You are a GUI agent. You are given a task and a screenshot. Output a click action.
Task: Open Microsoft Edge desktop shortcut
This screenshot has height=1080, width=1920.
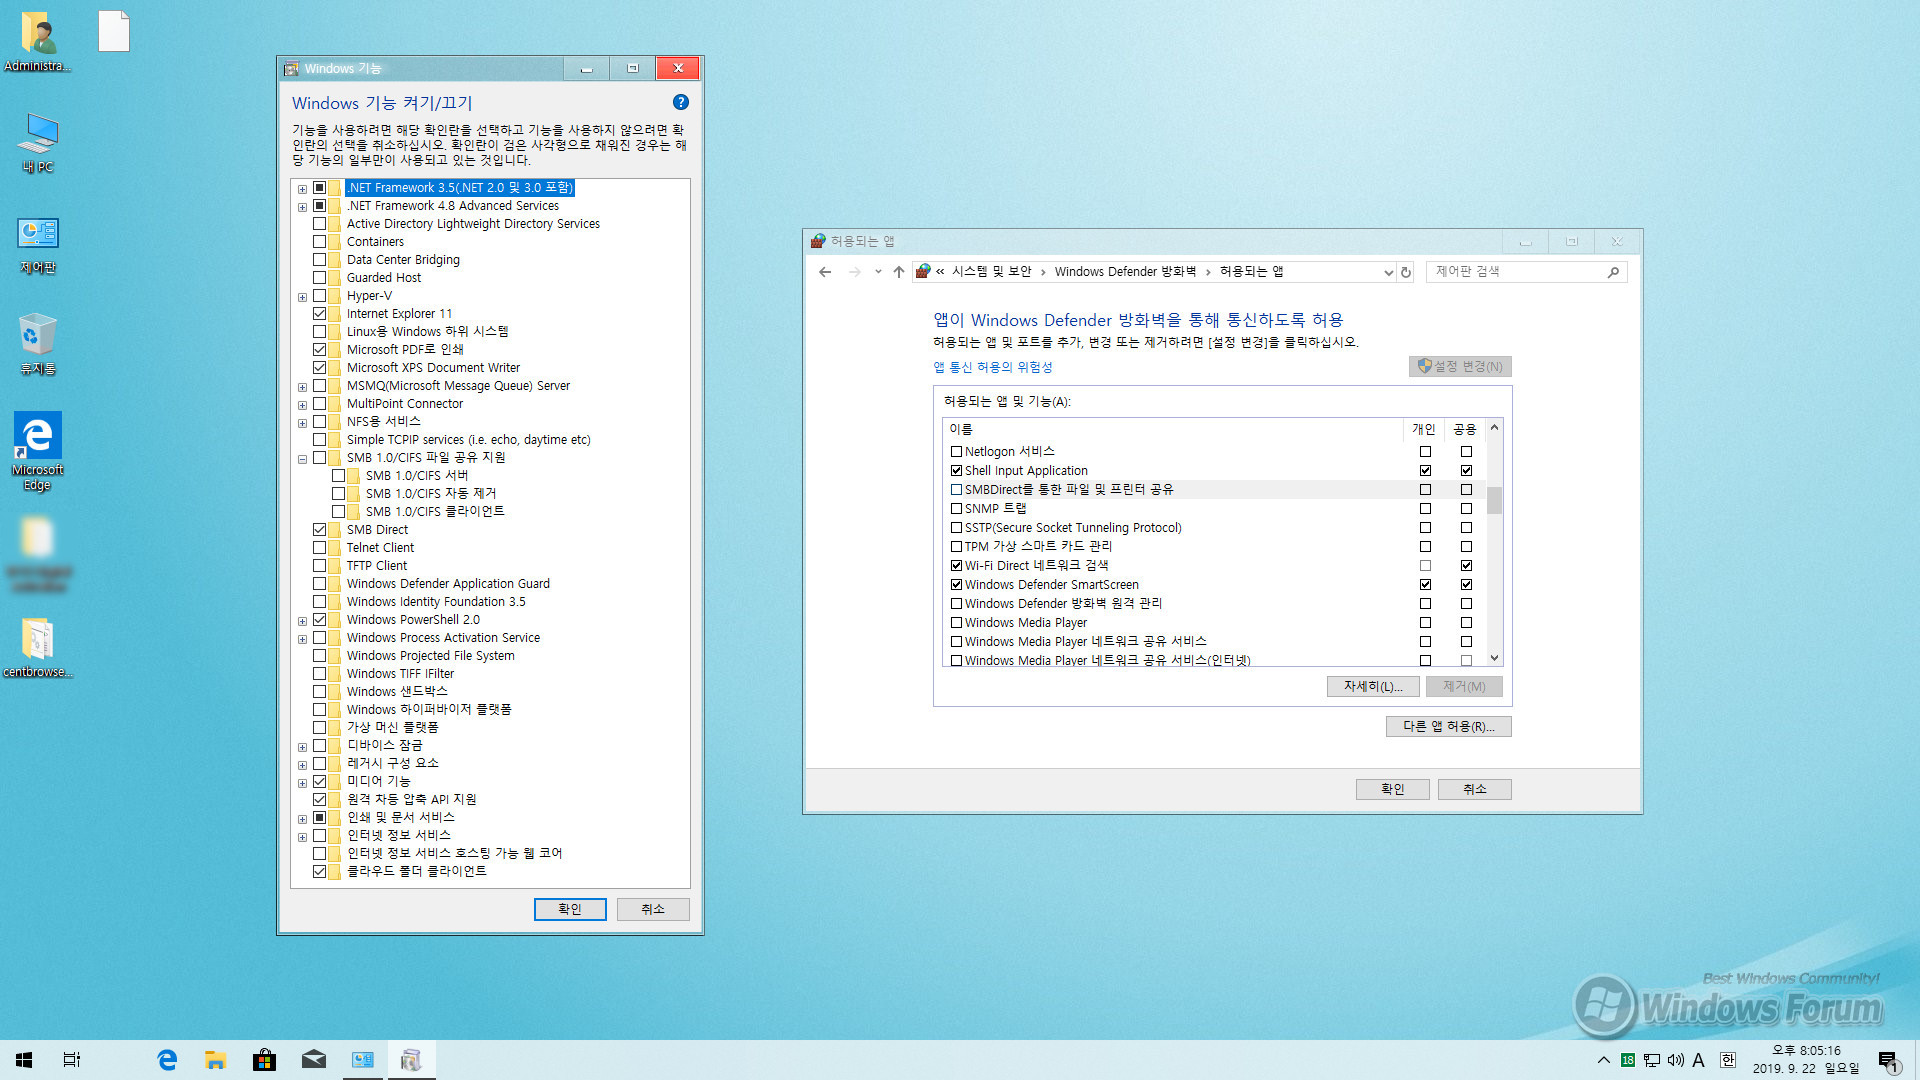38,451
